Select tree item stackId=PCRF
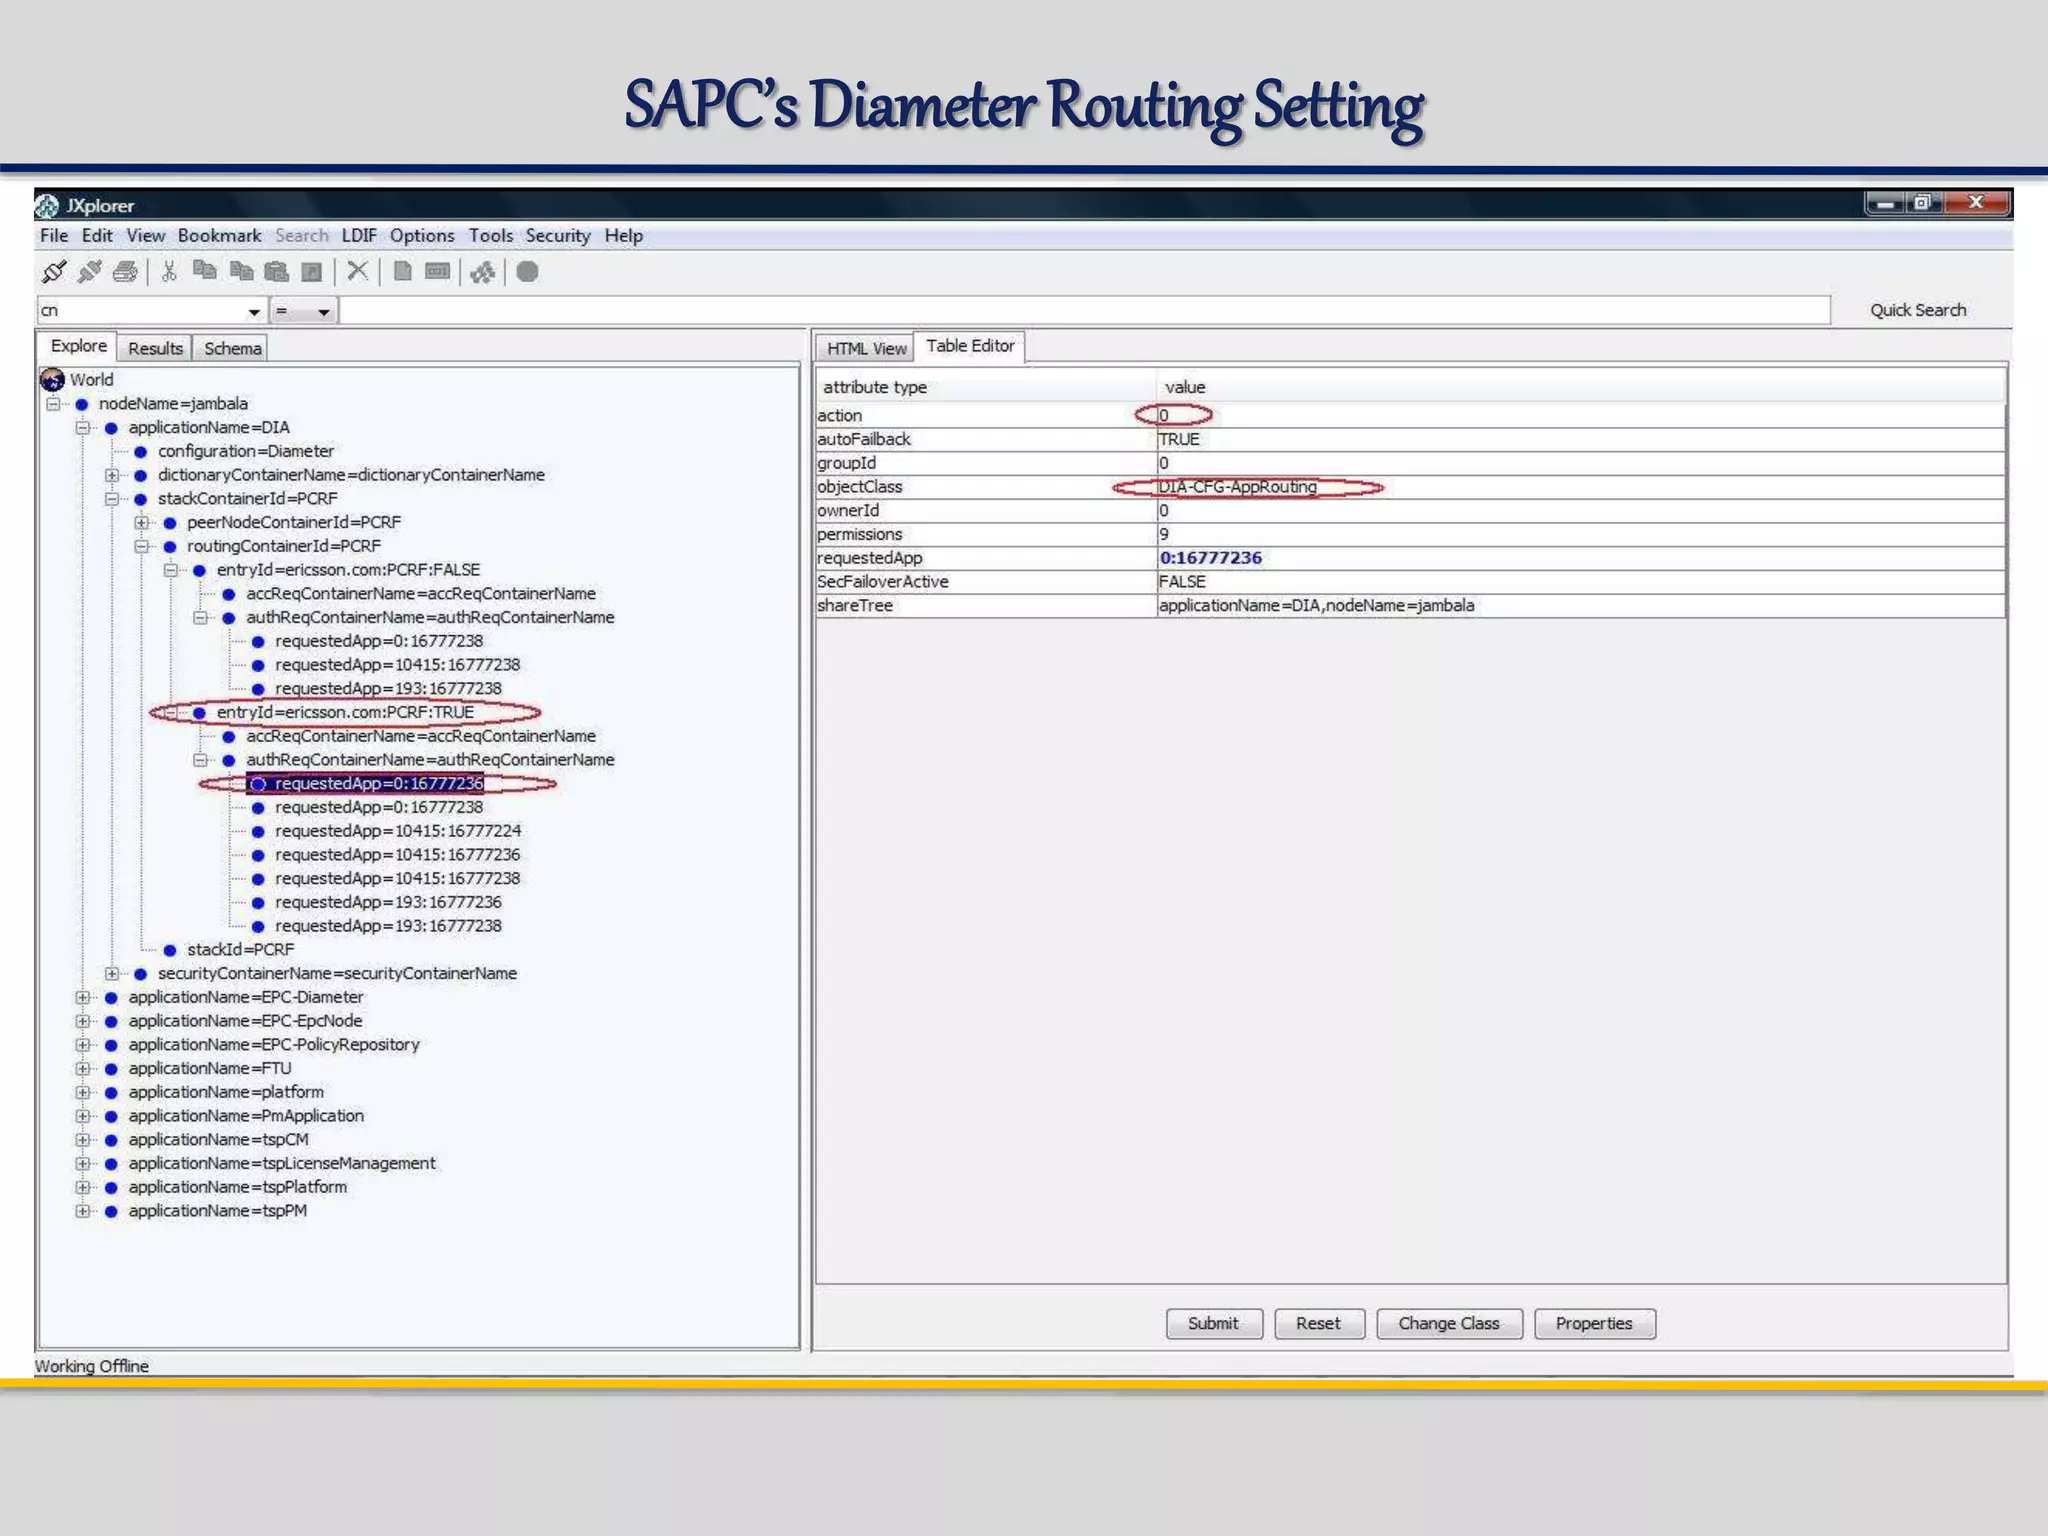2048x1536 pixels. click(241, 950)
